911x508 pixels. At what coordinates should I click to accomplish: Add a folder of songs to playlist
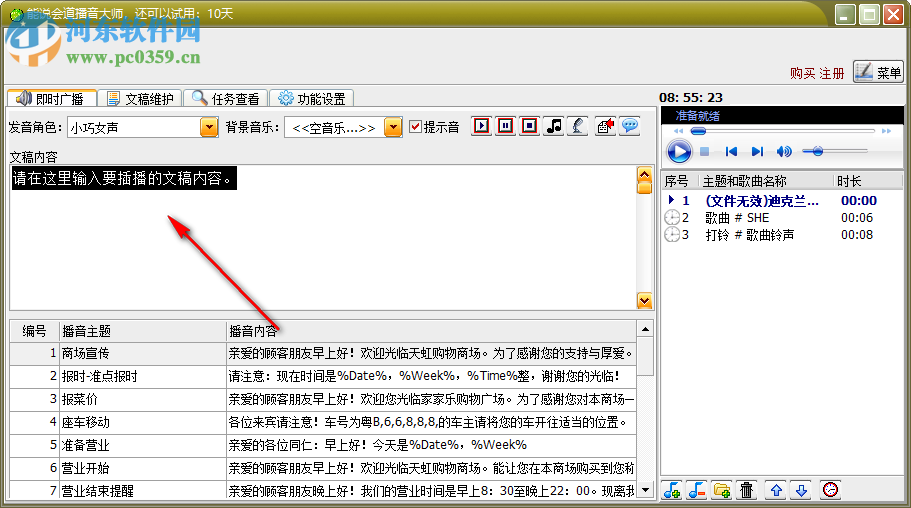(722, 490)
